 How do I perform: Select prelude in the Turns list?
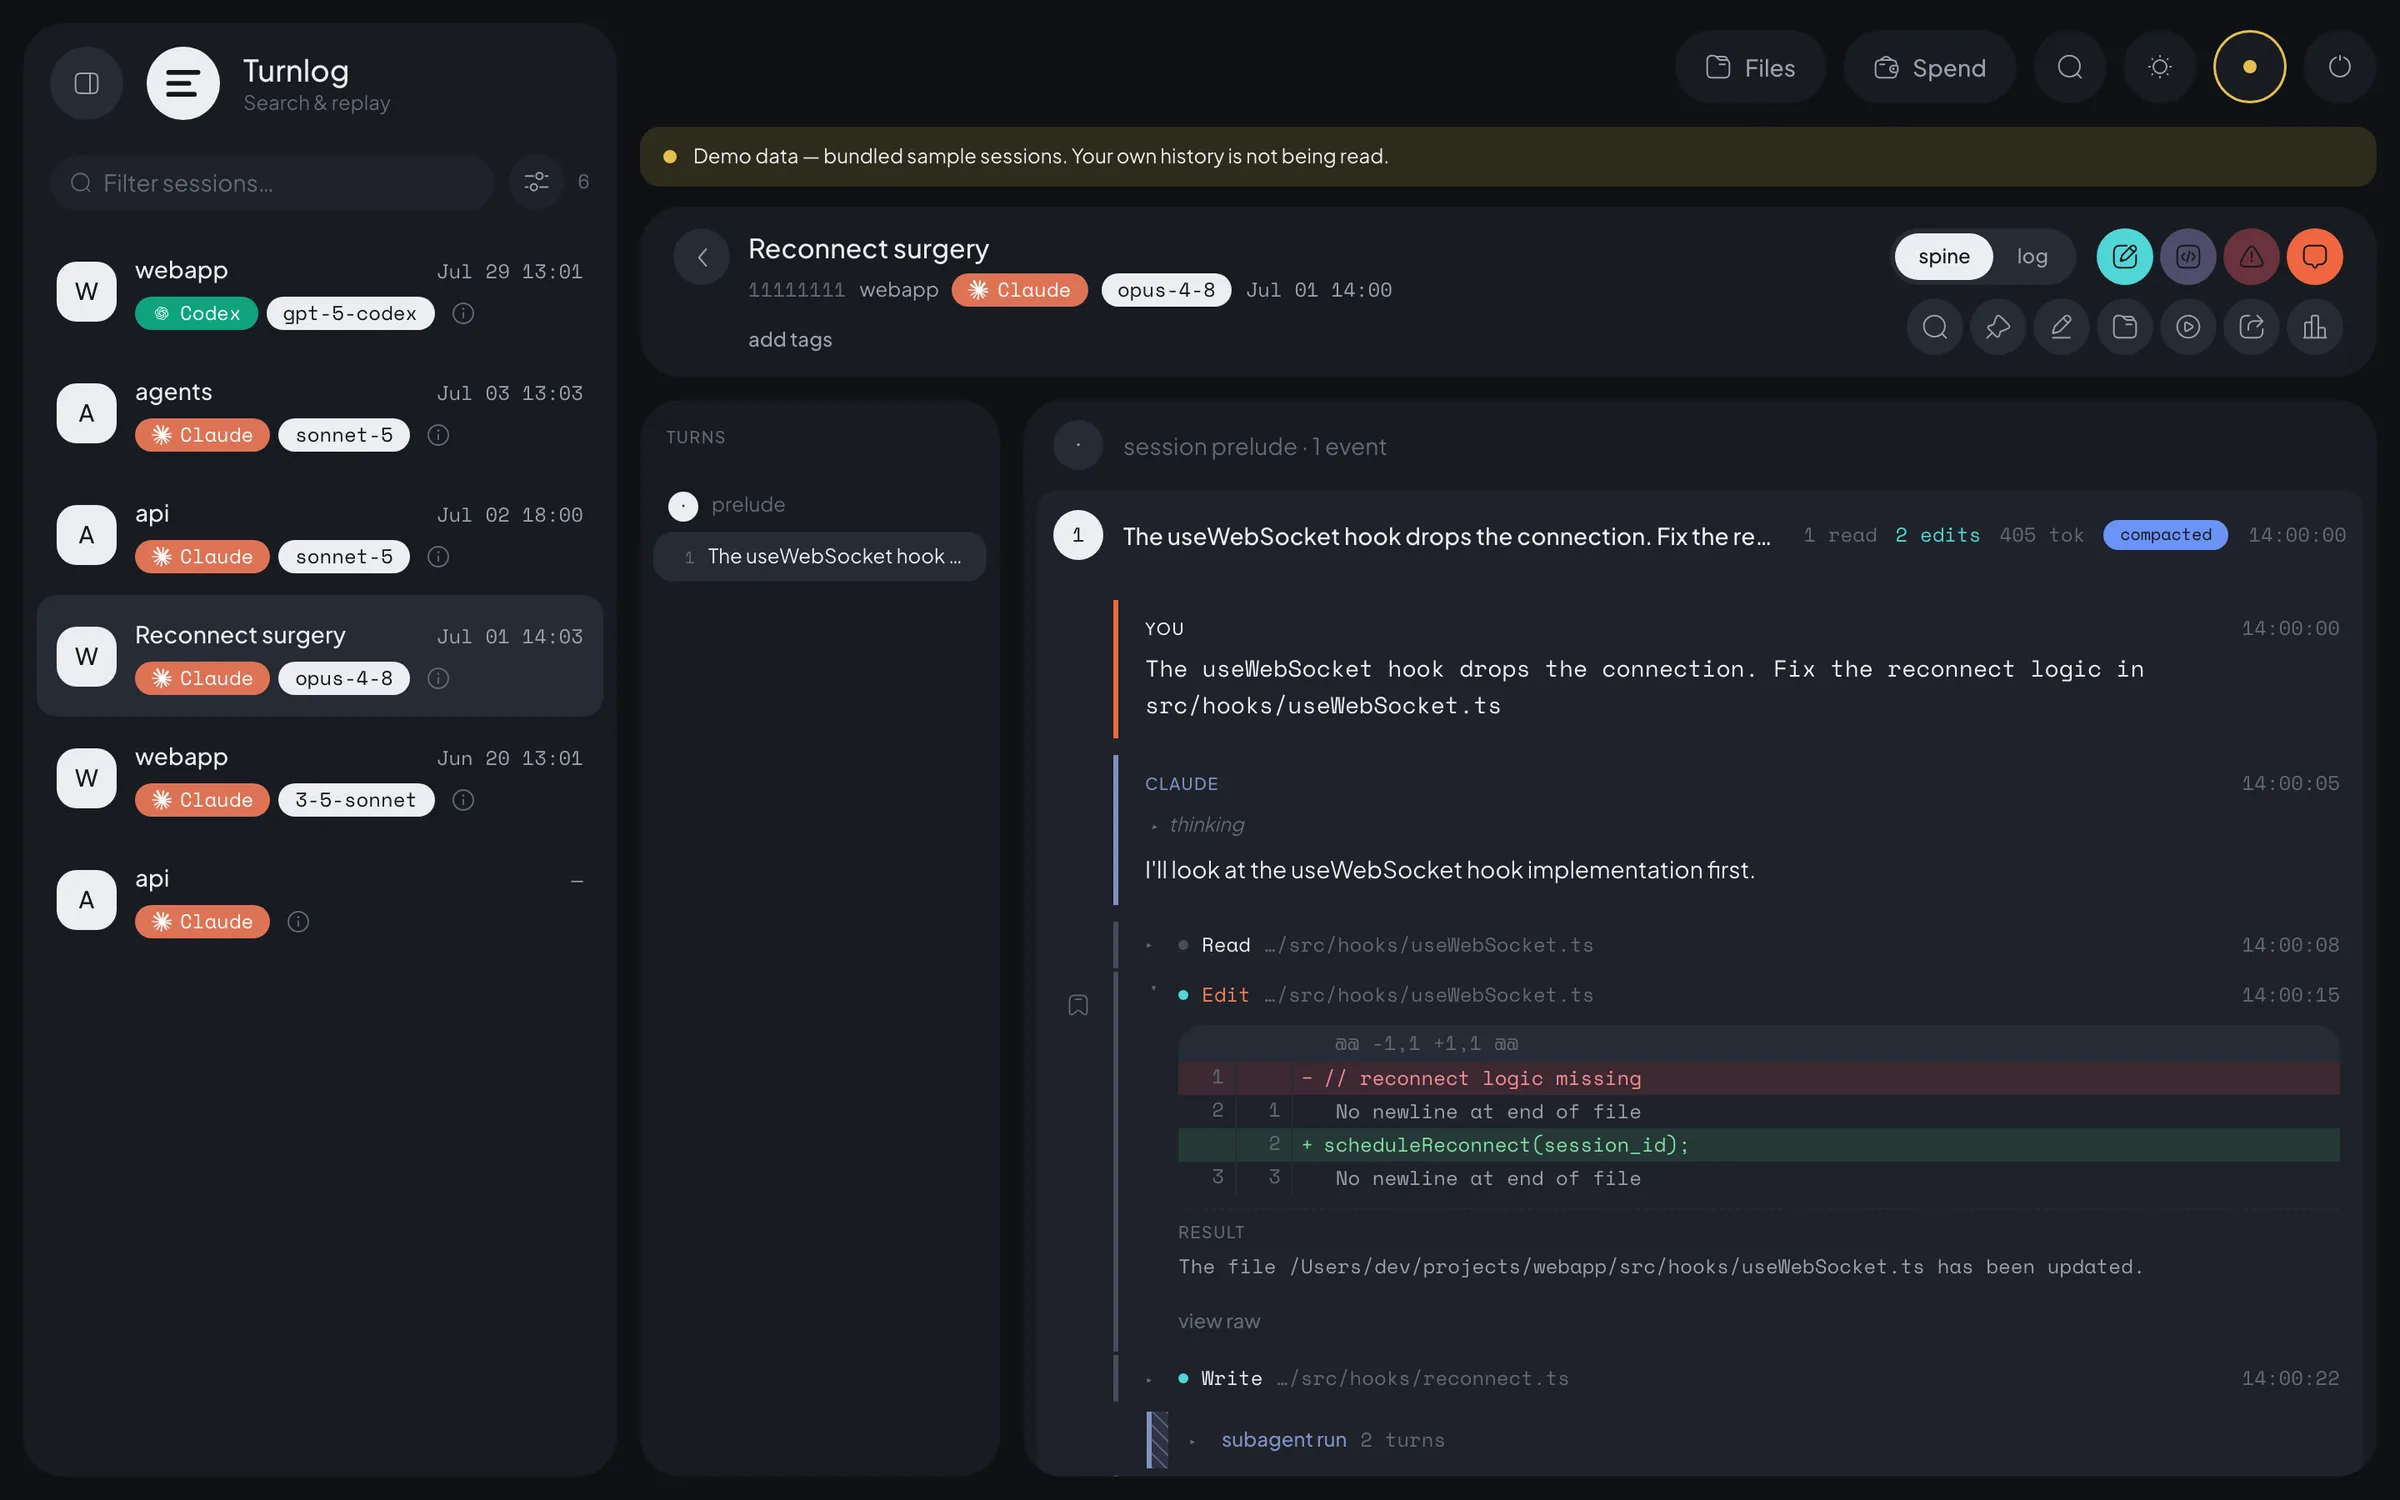pyautogui.click(x=819, y=505)
